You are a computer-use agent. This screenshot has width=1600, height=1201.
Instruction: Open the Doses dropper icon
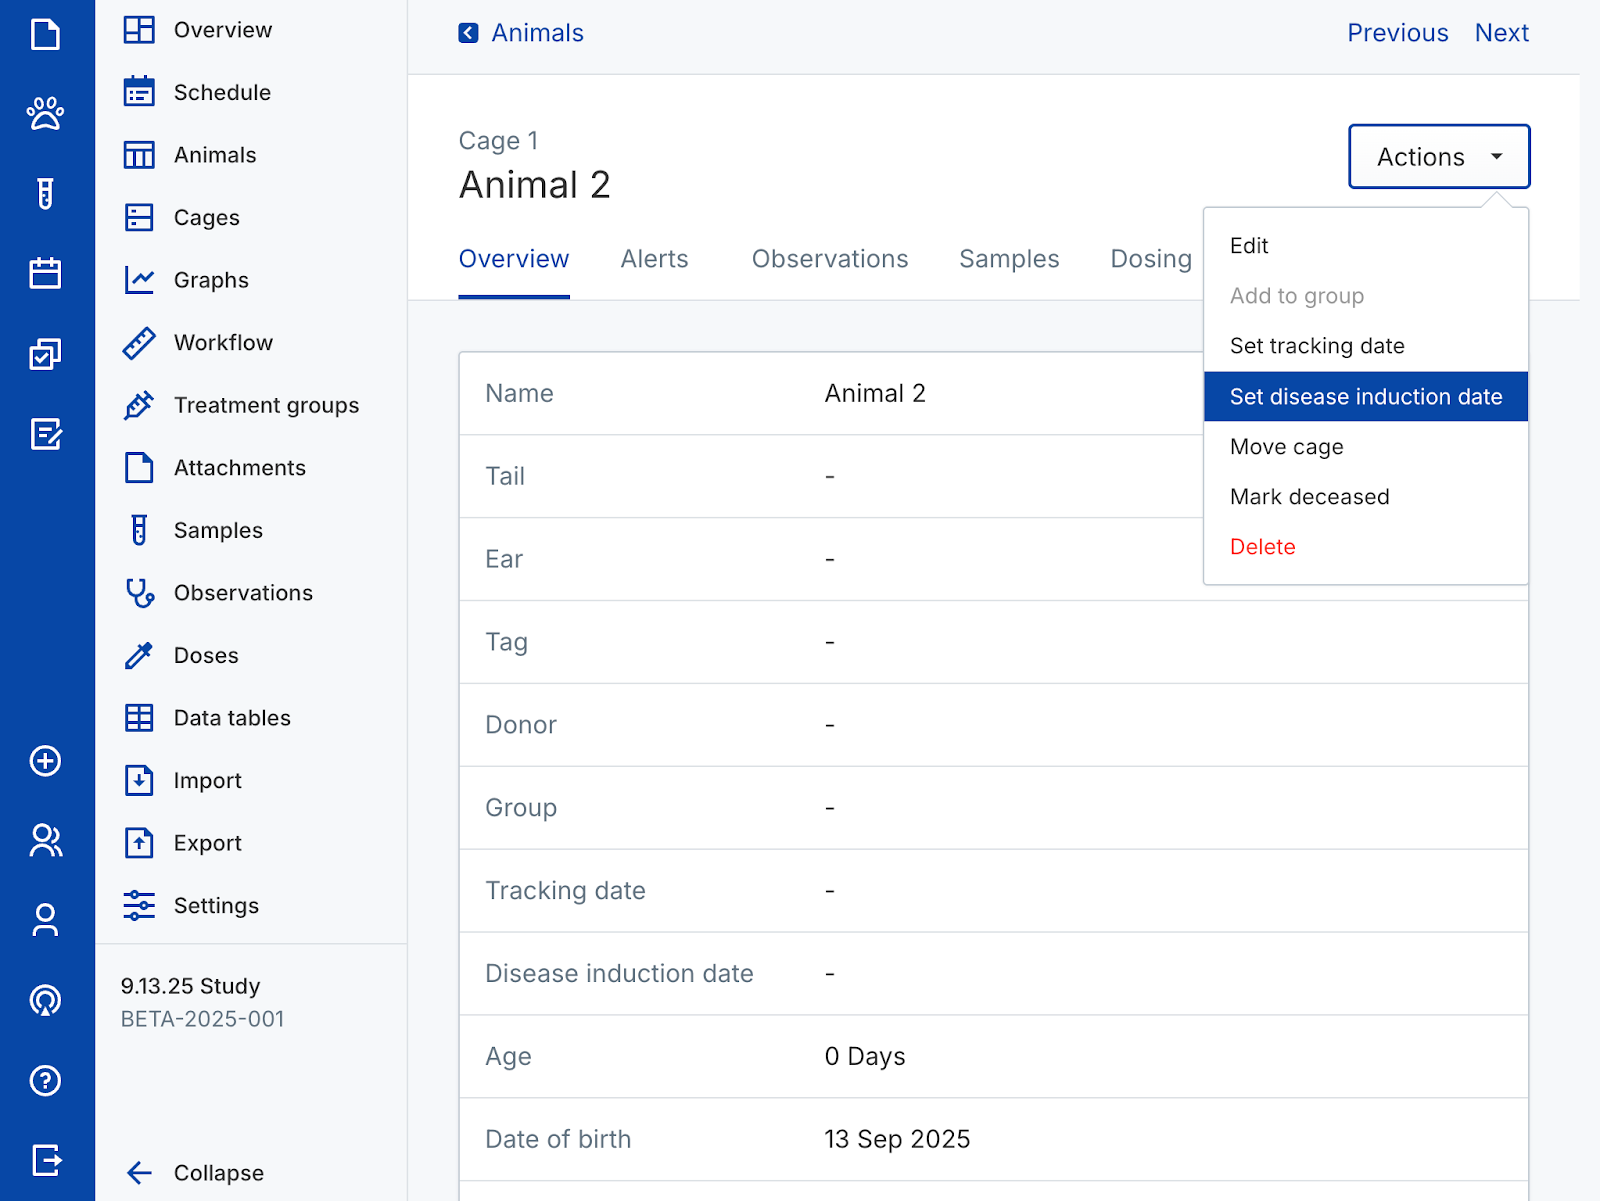[x=139, y=656]
